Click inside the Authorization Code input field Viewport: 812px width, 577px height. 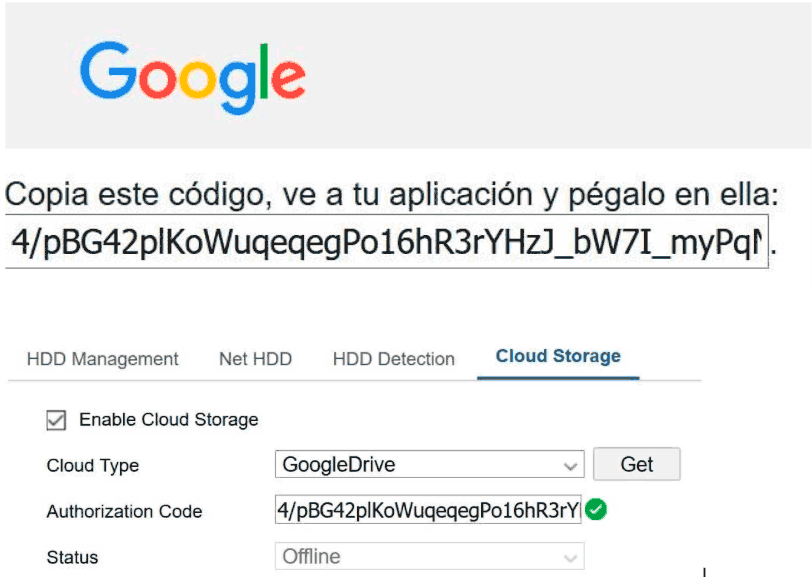[x=428, y=511]
